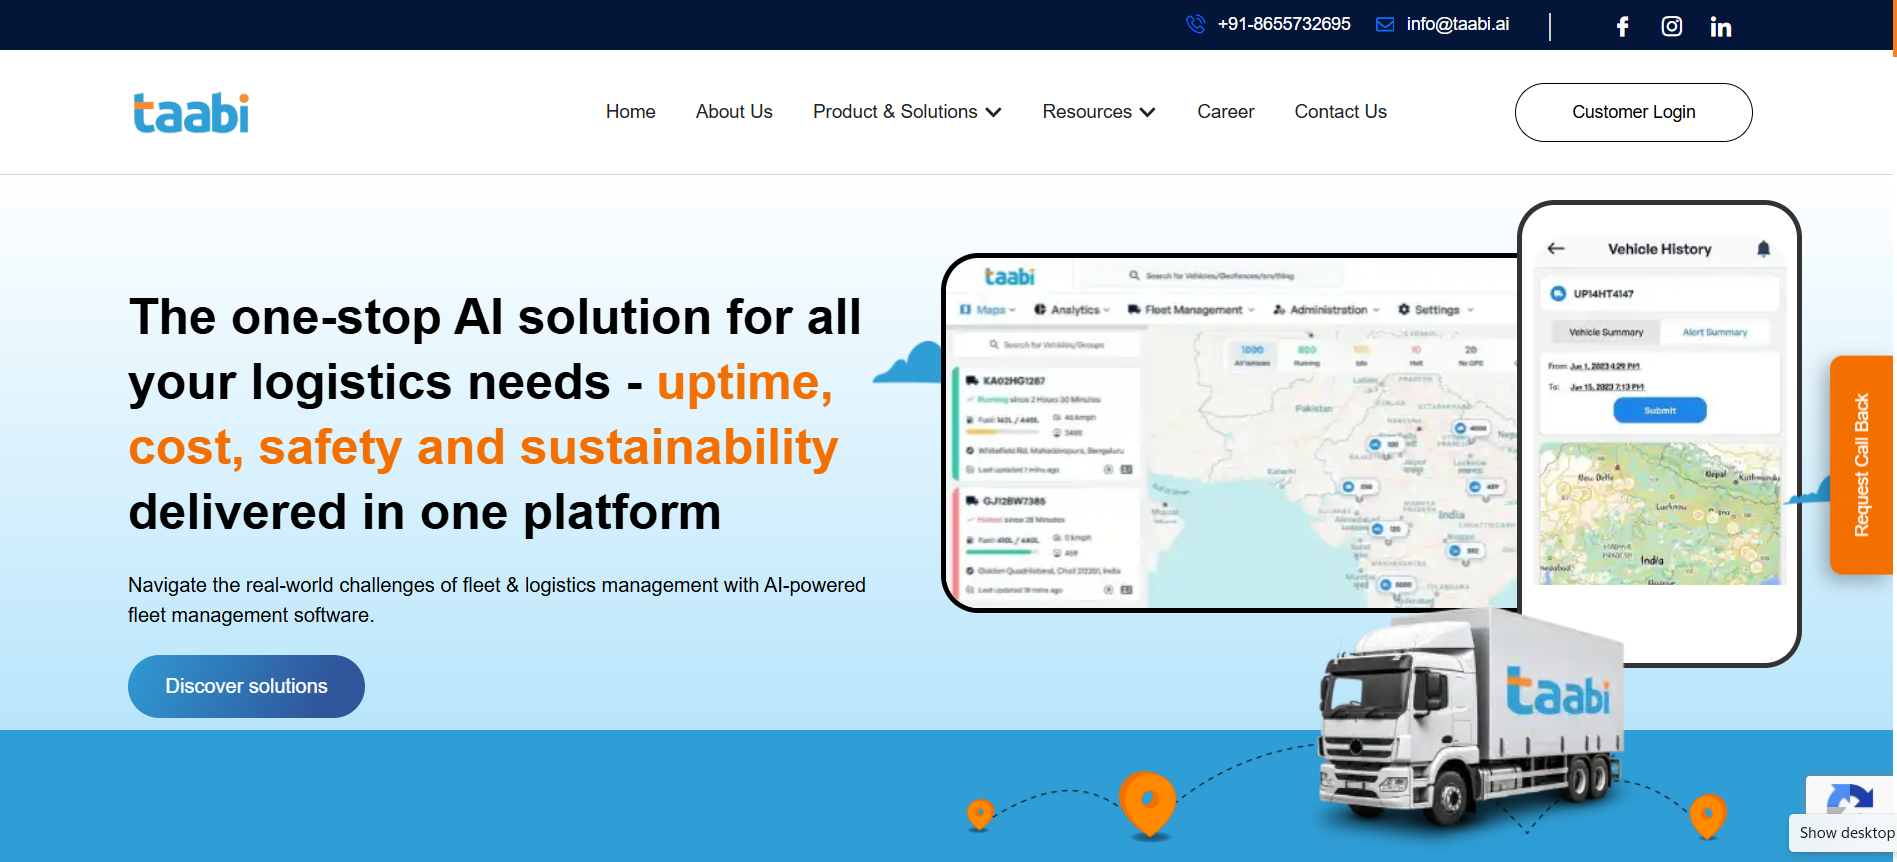Click the back arrow in Vehicle History

(1556, 249)
